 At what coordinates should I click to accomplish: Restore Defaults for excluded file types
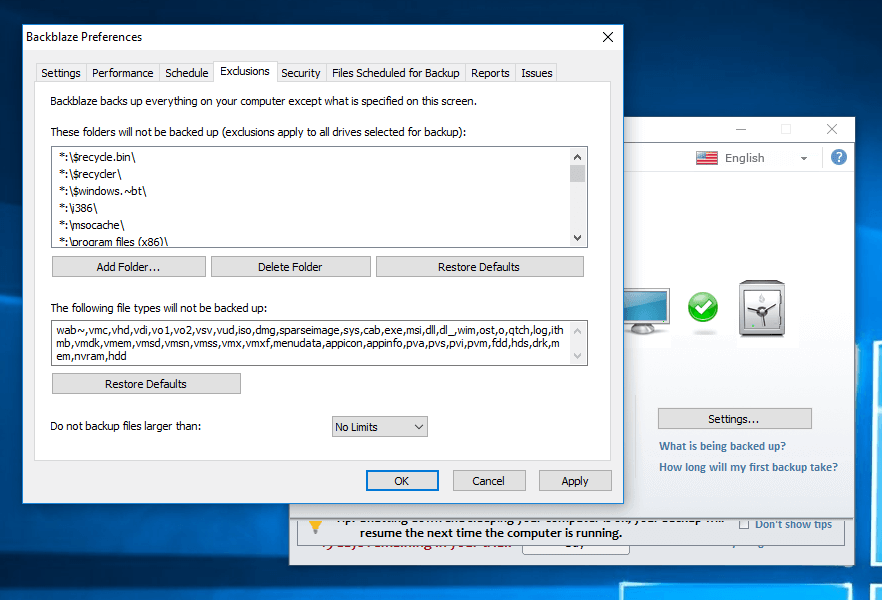coord(146,384)
